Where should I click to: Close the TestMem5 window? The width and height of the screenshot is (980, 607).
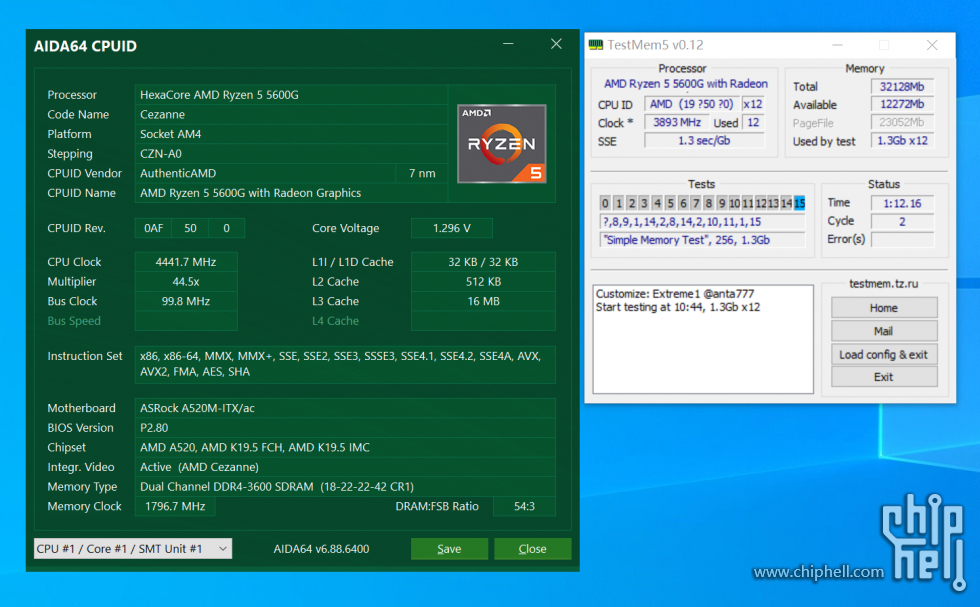932,45
